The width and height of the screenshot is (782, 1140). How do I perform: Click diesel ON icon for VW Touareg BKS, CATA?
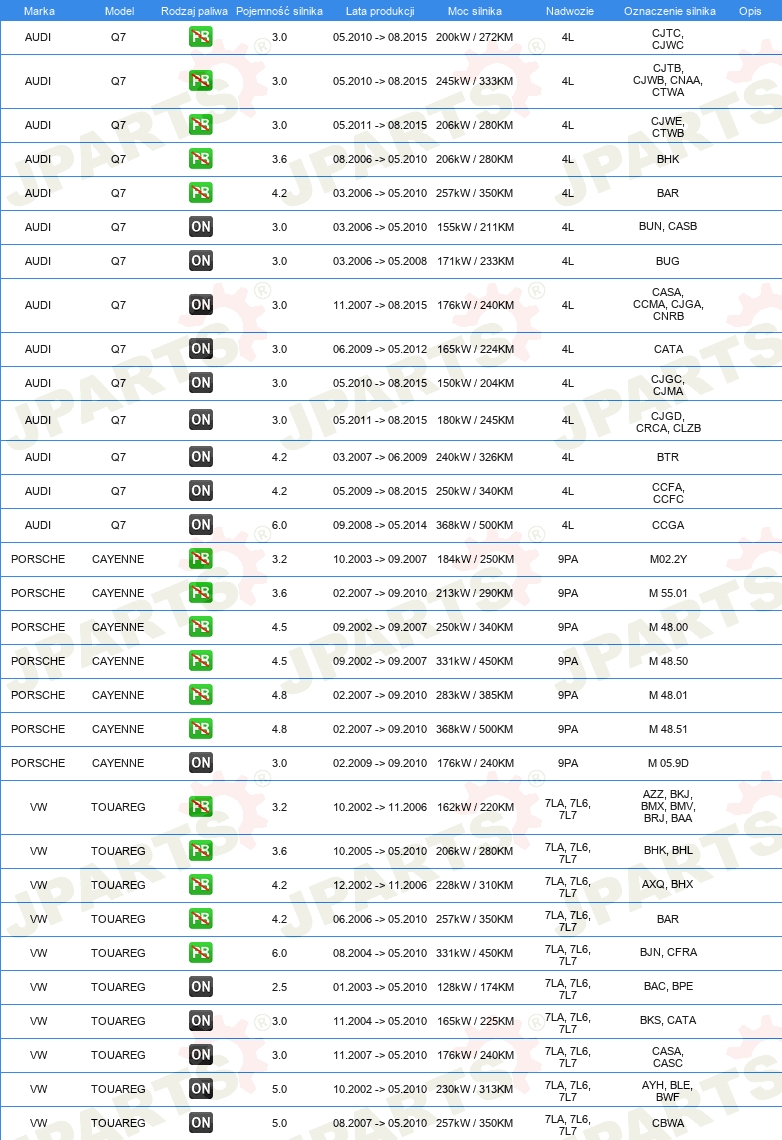201,1021
